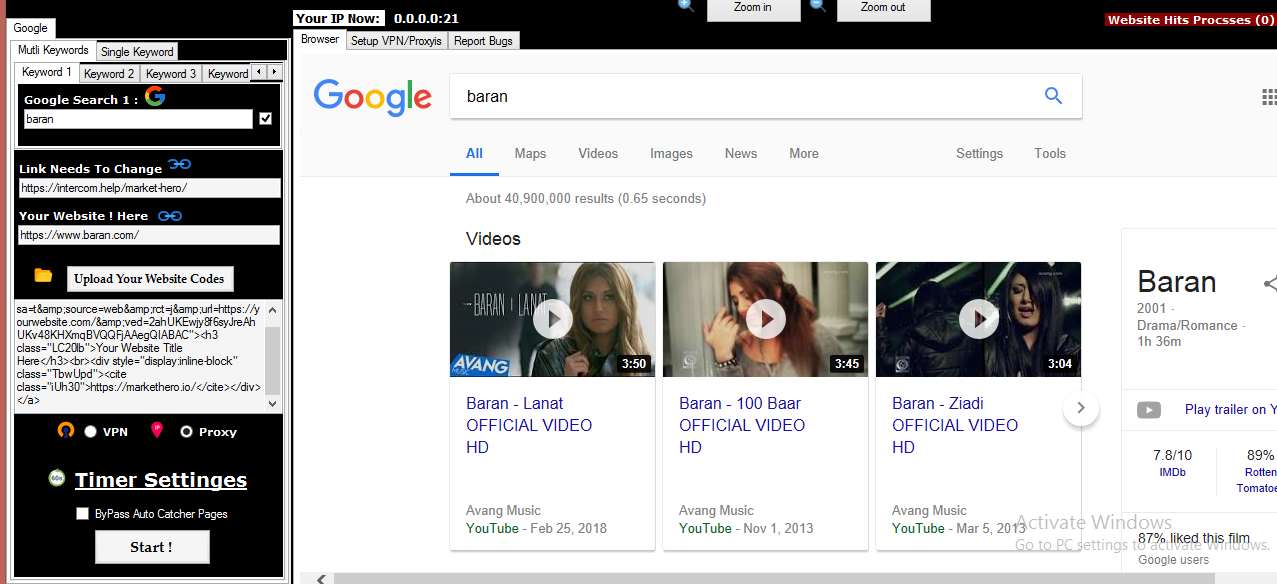Click inside the Google search input showing baran

[x=700, y=95]
